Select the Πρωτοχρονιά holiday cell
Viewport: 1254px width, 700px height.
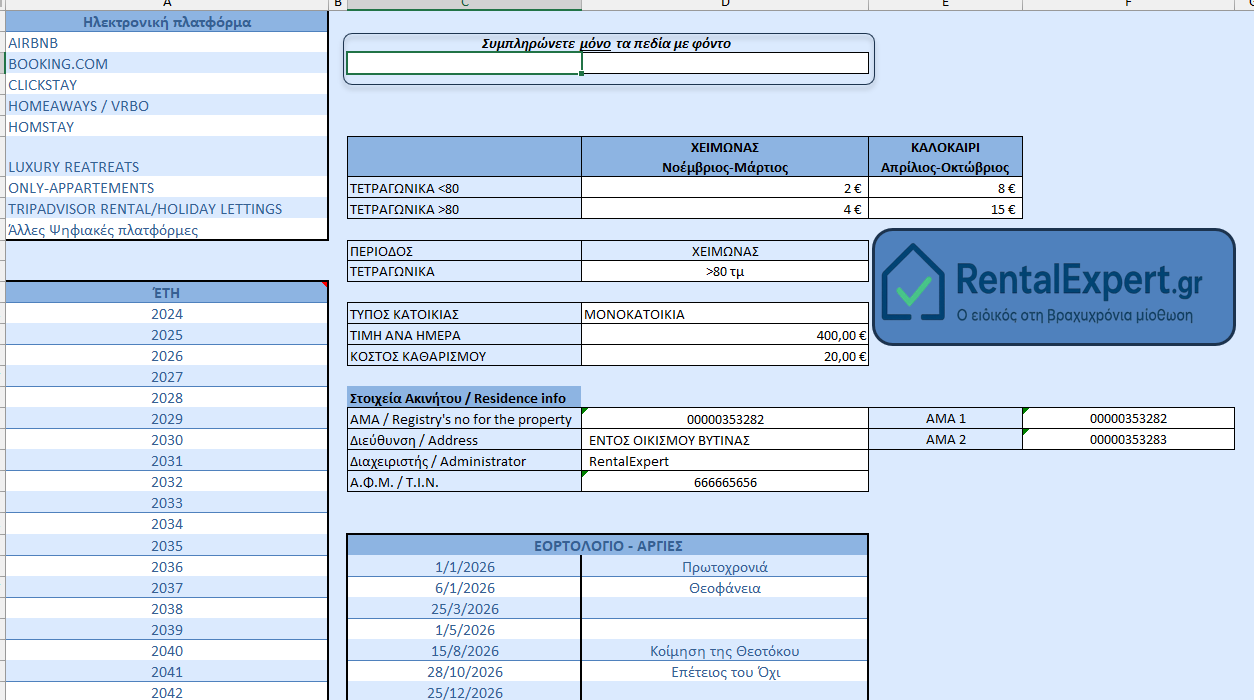[x=725, y=567]
